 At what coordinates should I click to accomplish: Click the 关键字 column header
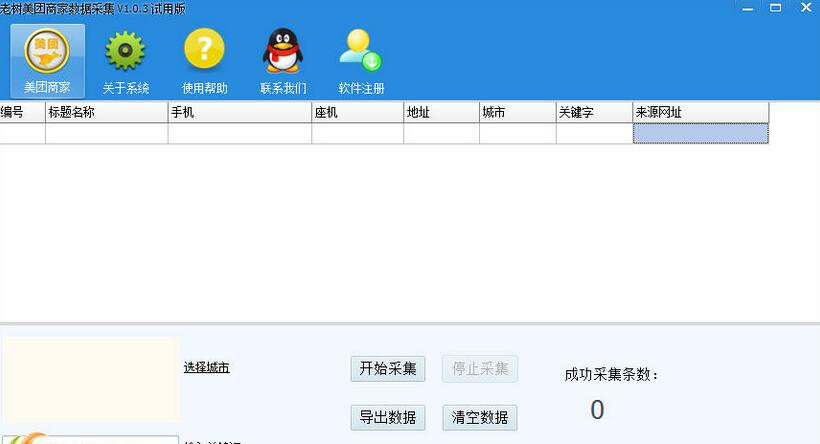coord(594,112)
